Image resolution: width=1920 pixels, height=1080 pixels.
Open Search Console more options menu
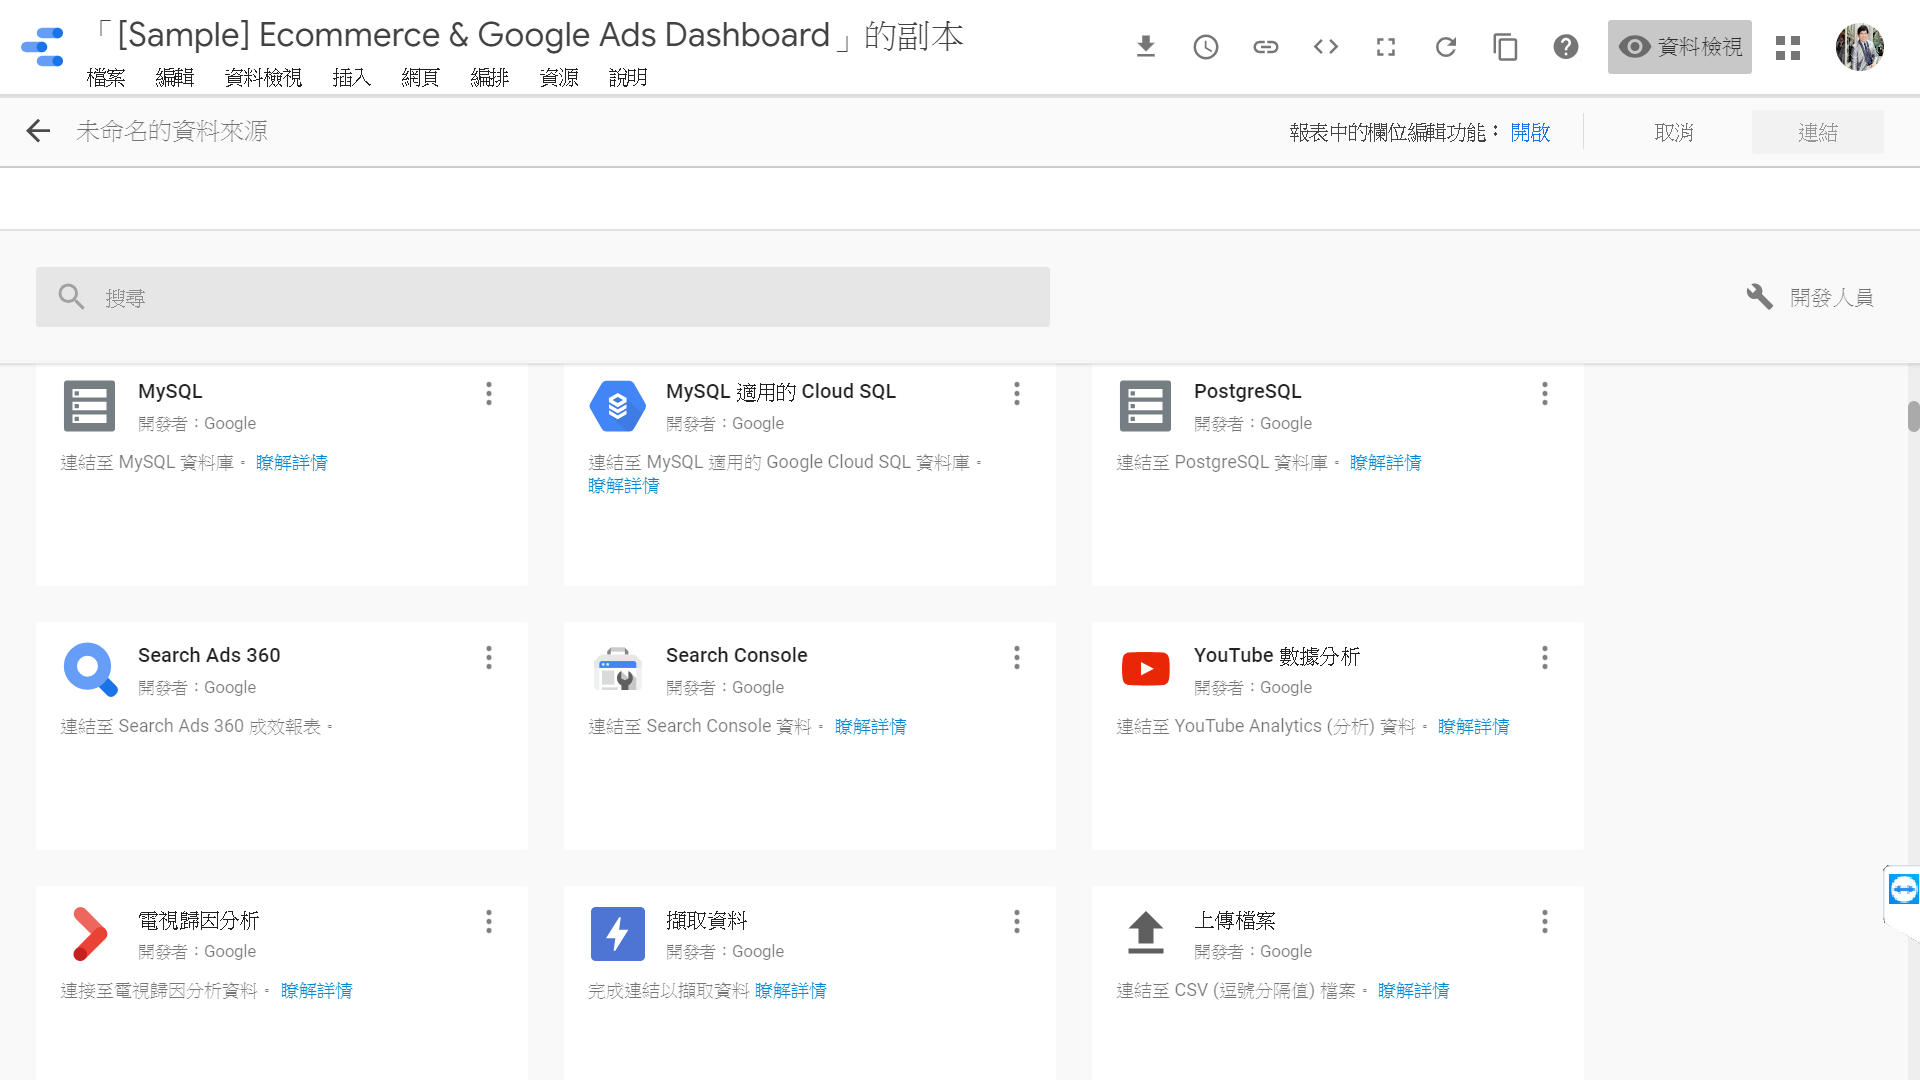1017,657
